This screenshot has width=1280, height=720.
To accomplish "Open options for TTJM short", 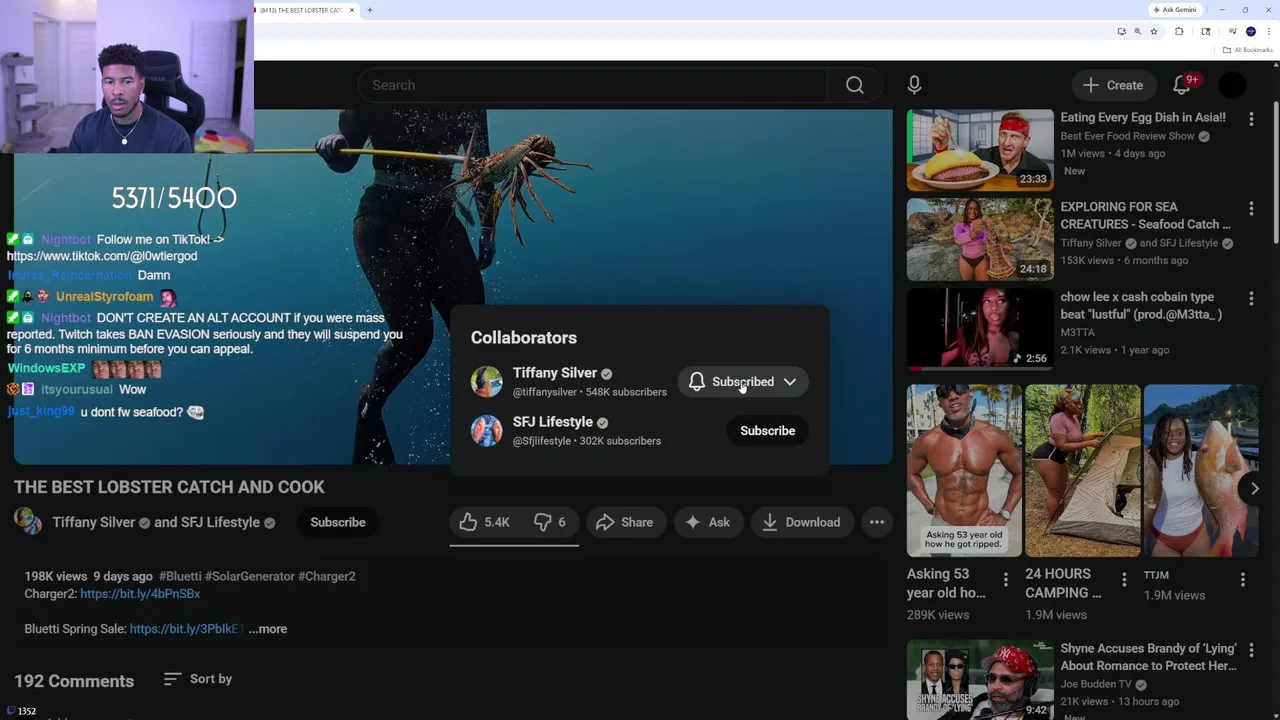I will tap(1243, 580).
